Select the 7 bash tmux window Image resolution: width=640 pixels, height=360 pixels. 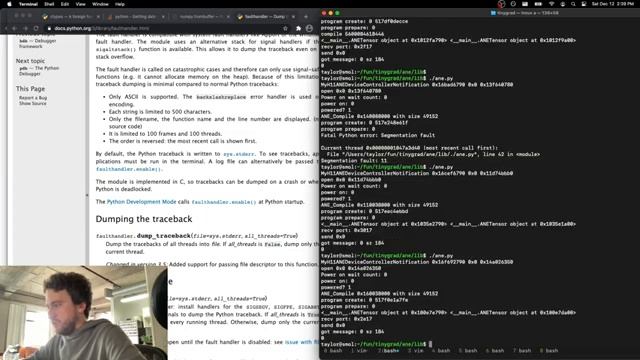522,351
